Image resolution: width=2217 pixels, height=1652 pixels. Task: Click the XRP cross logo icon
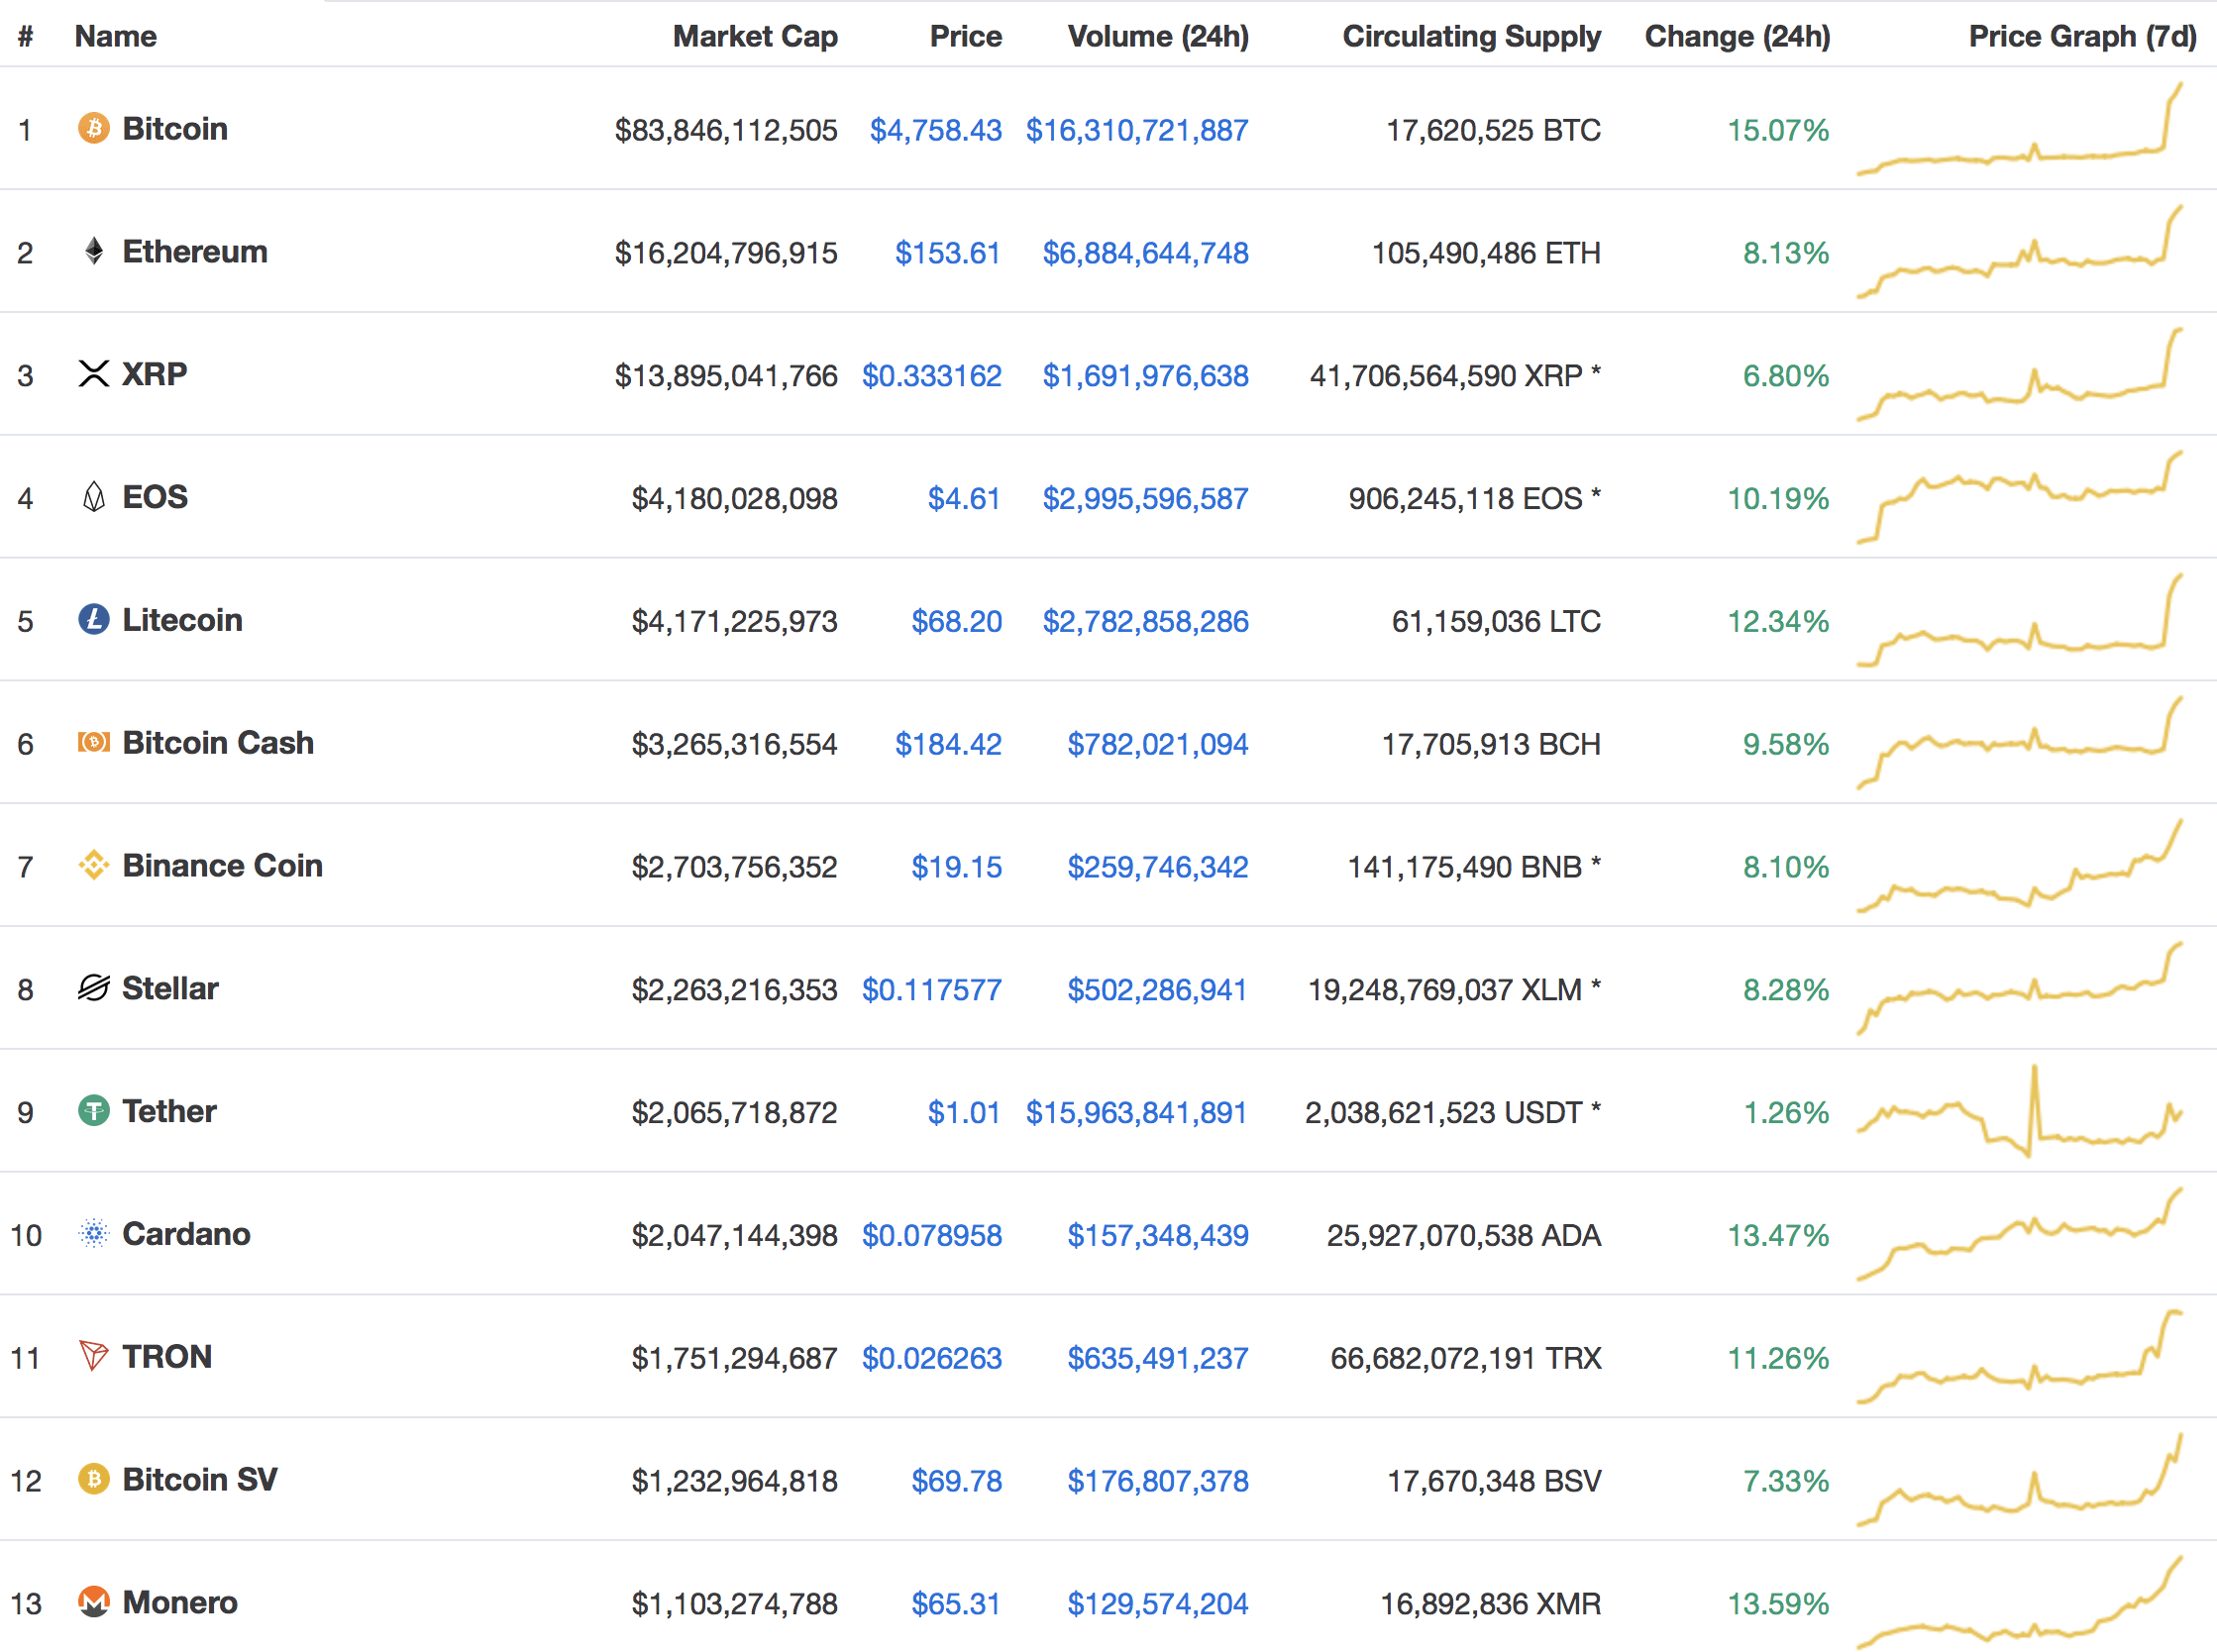pyautogui.click(x=94, y=374)
